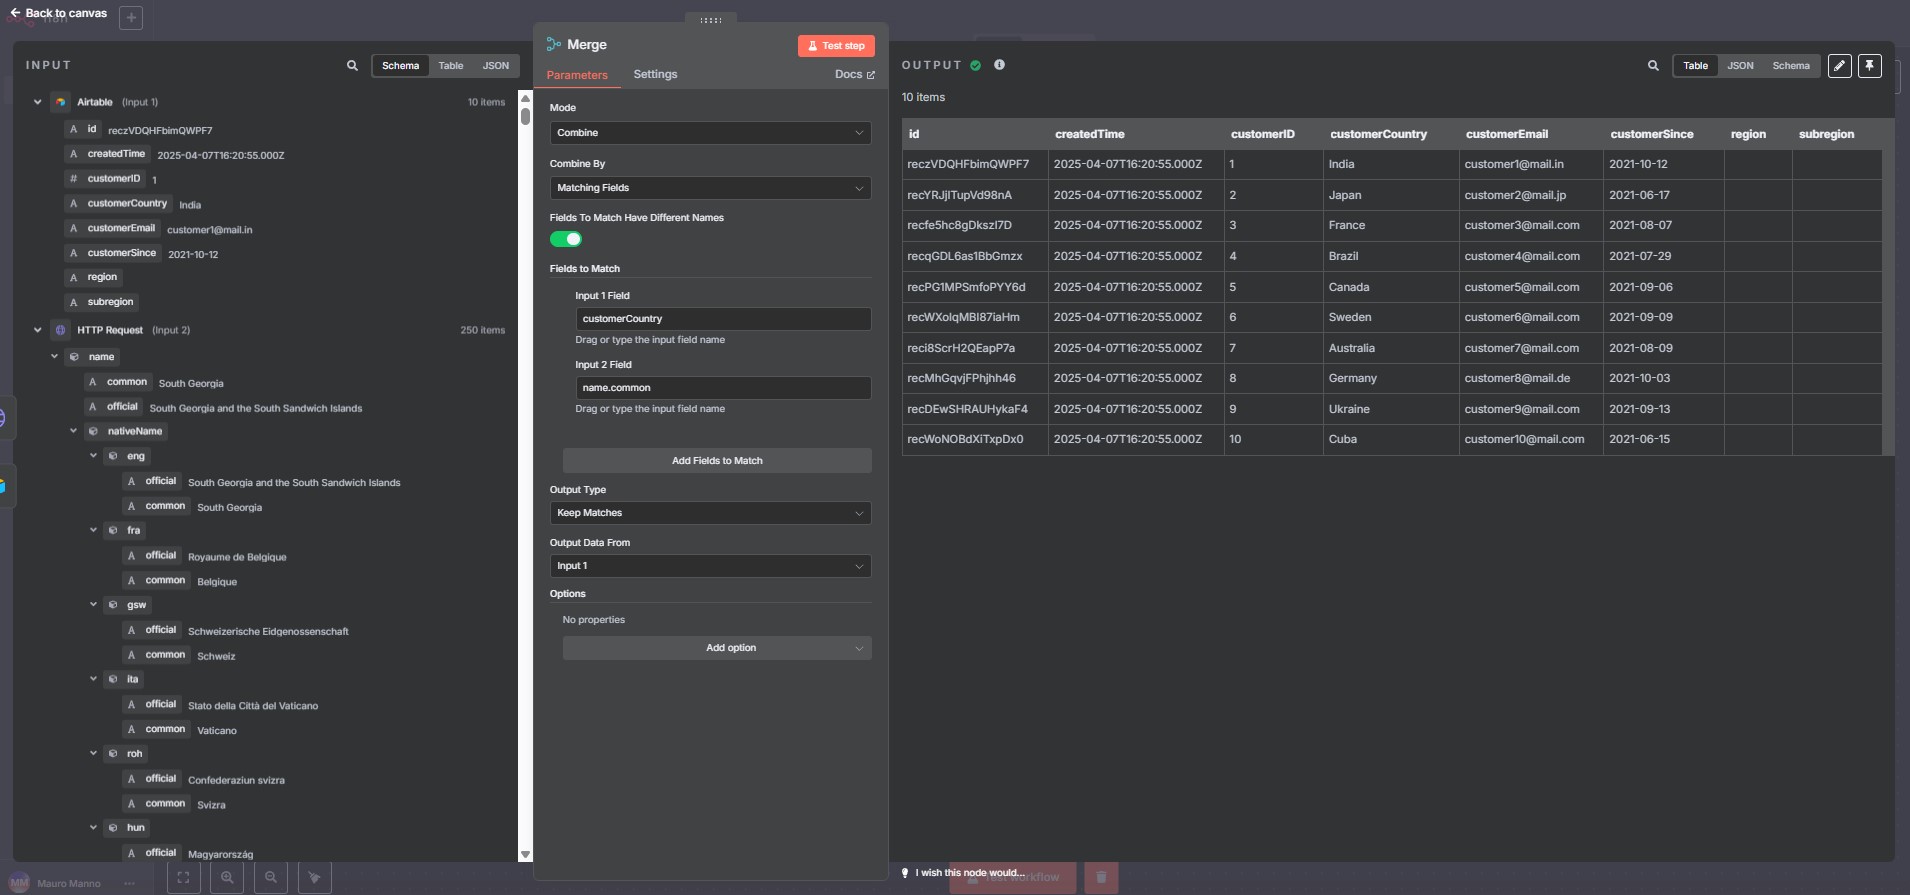Click the drag handle above Merge panel
The height and width of the screenshot is (895, 1910).
coord(711,20)
